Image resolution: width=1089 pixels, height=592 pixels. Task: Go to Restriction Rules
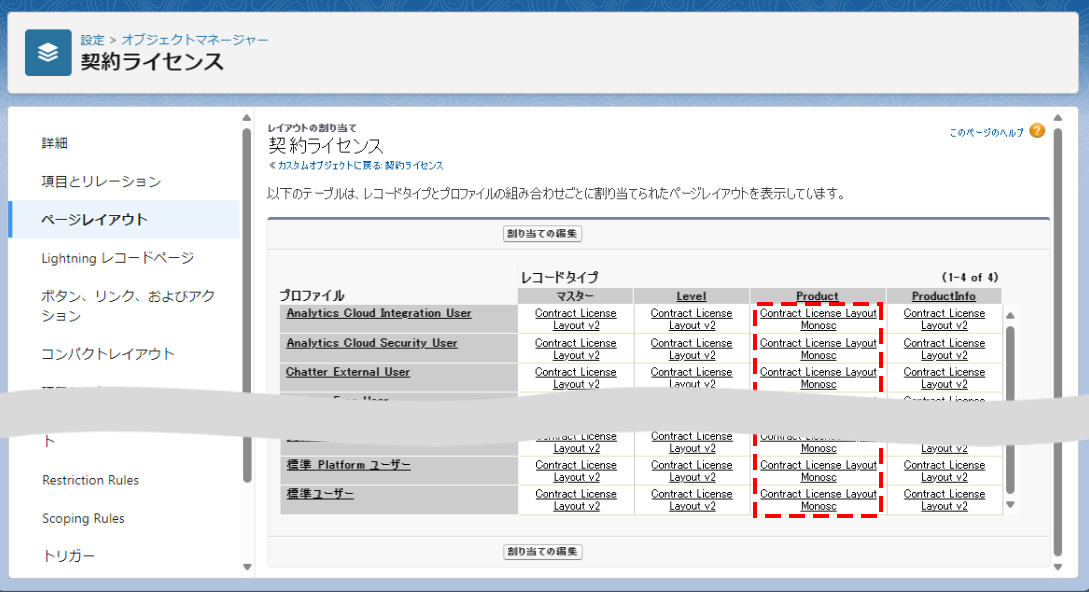pyautogui.click(x=90, y=480)
